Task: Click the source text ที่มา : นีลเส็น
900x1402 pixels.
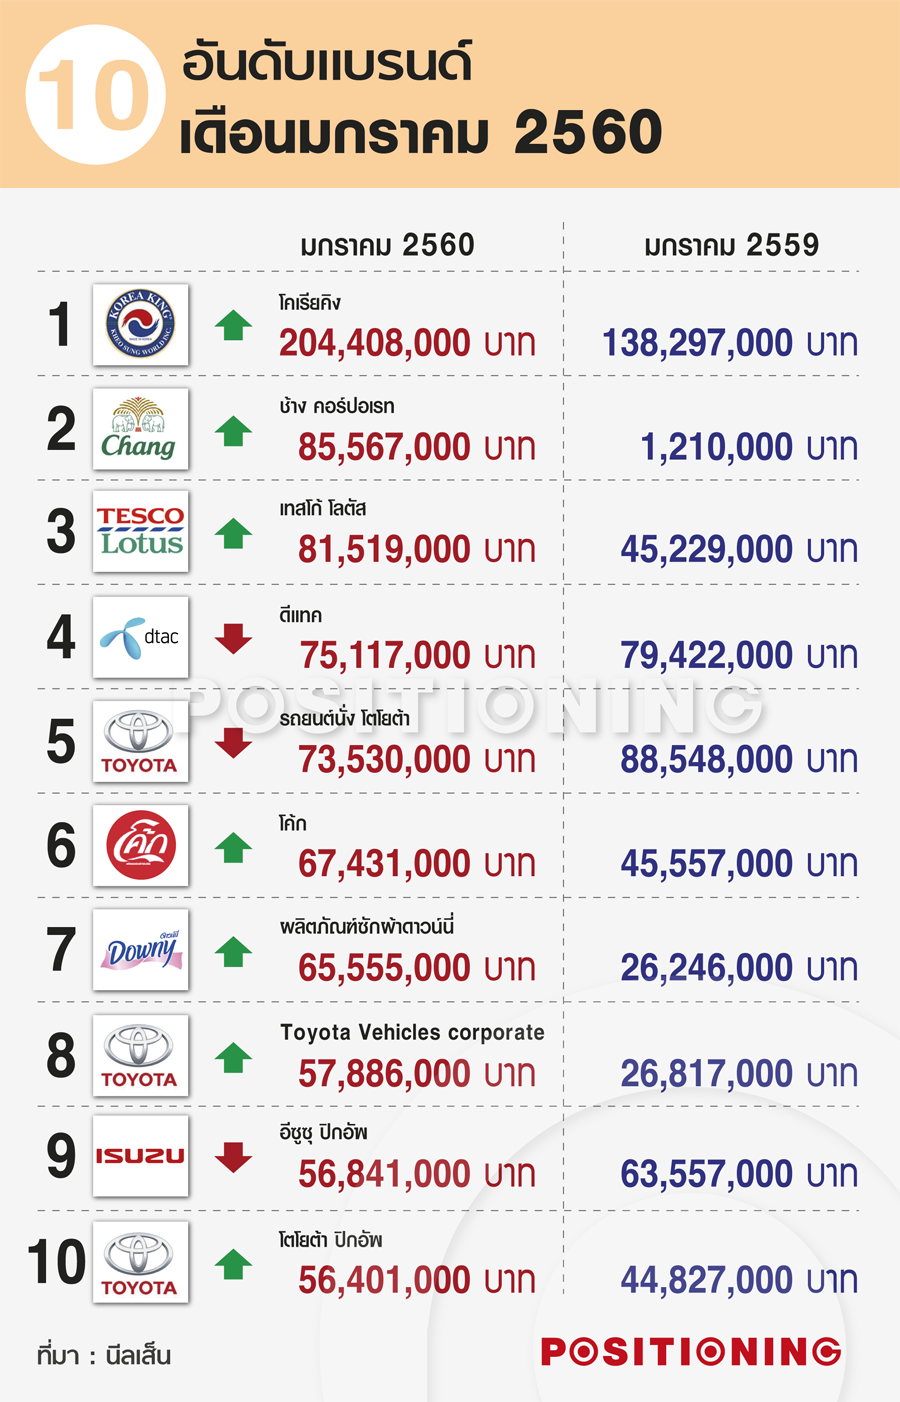Action: tap(104, 1355)
